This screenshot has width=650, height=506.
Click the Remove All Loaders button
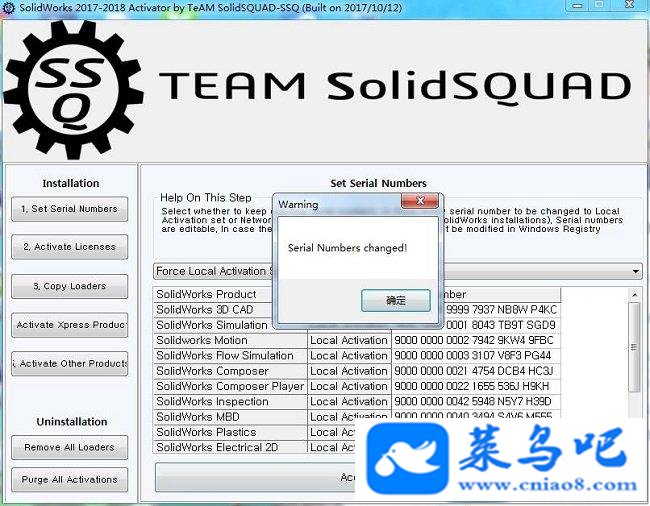pyautogui.click(x=70, y=447)
